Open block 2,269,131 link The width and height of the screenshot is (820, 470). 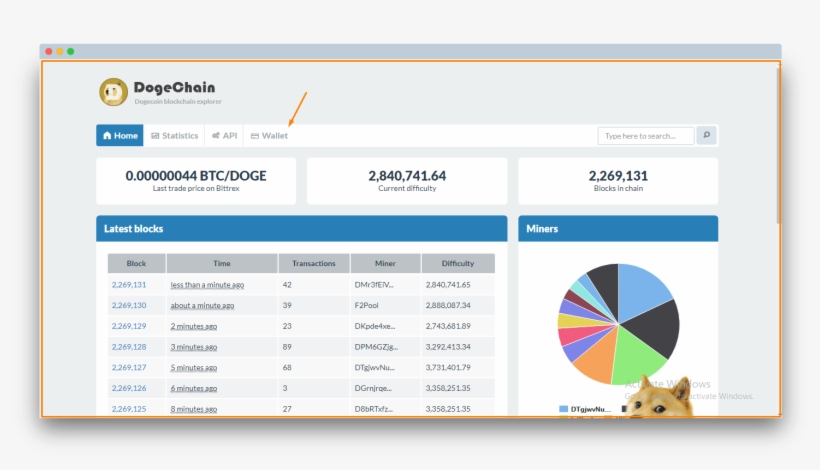coord(129,285)
